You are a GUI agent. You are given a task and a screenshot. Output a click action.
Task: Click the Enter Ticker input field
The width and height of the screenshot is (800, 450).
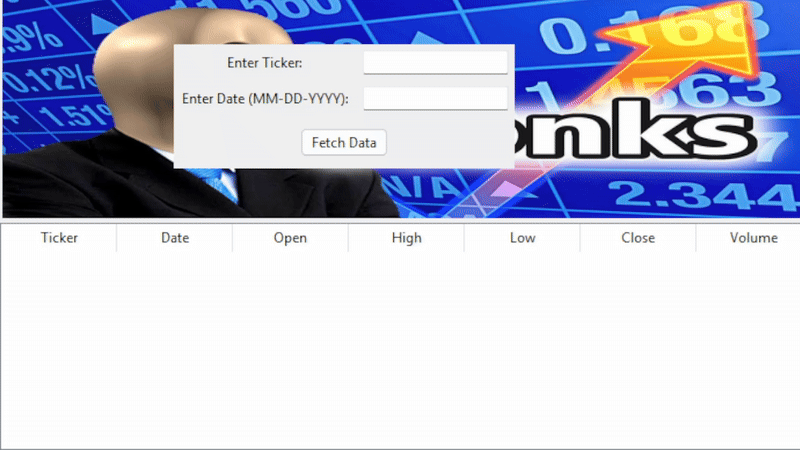(435, 63)
